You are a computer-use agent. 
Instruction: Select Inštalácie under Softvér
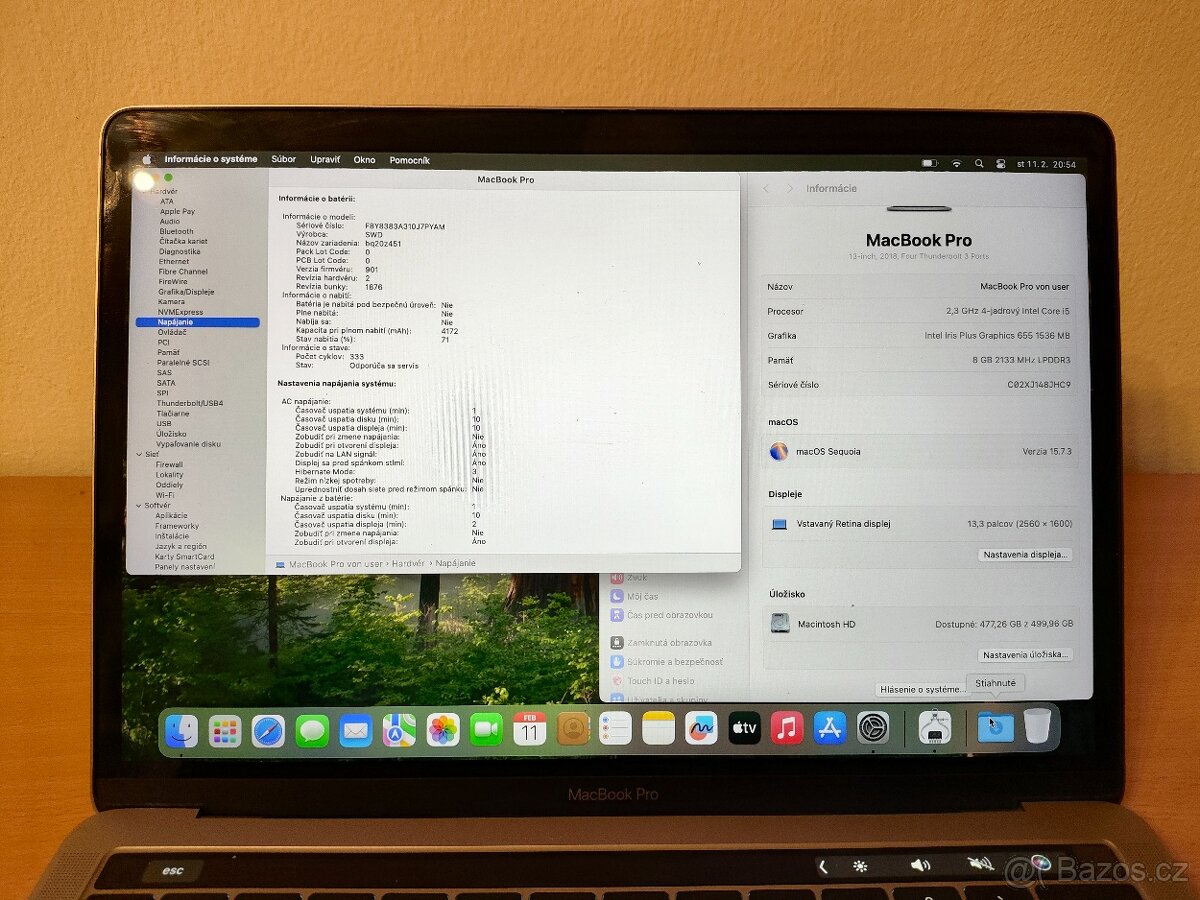tap(172, 536)
